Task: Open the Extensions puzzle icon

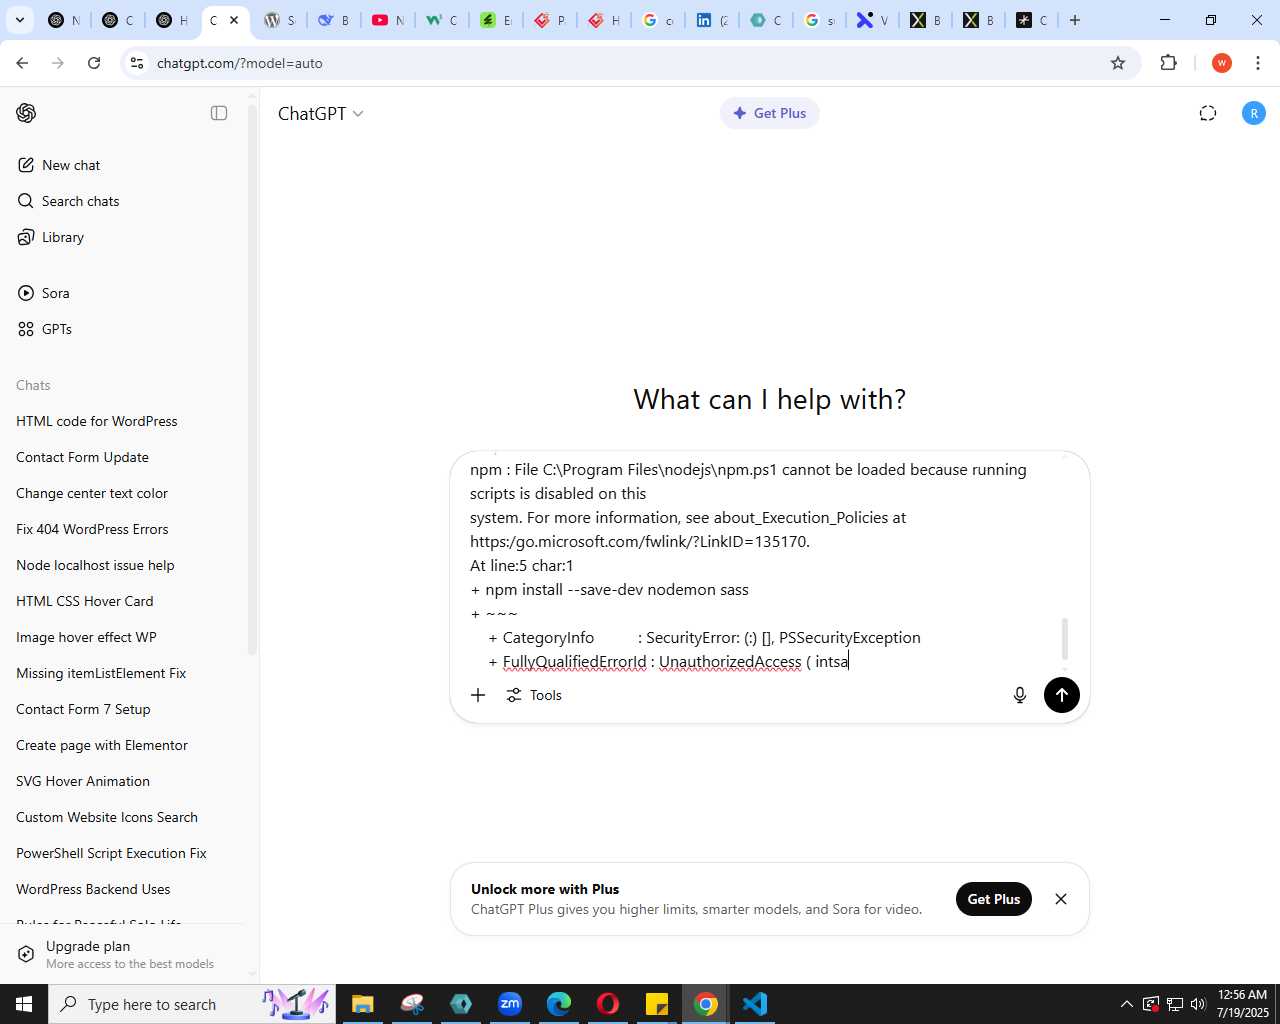Action: point(1168,63)
